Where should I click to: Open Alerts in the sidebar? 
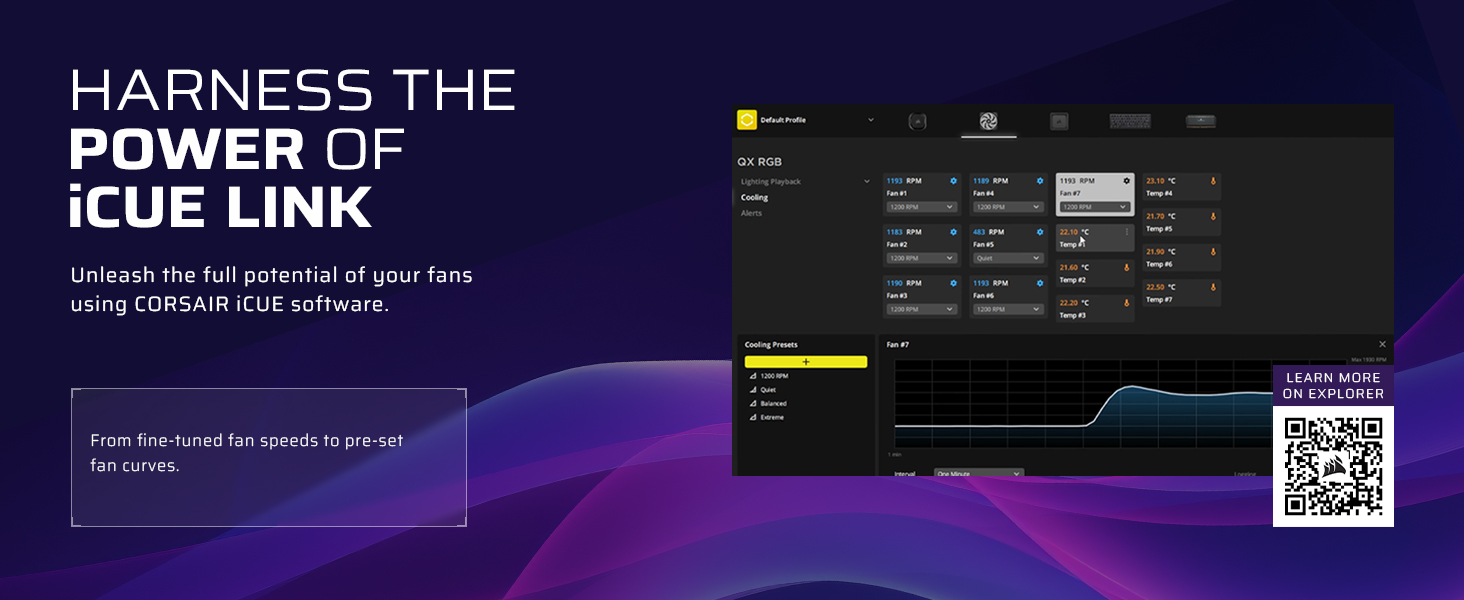pyautogui.click(x=751, y=213)
